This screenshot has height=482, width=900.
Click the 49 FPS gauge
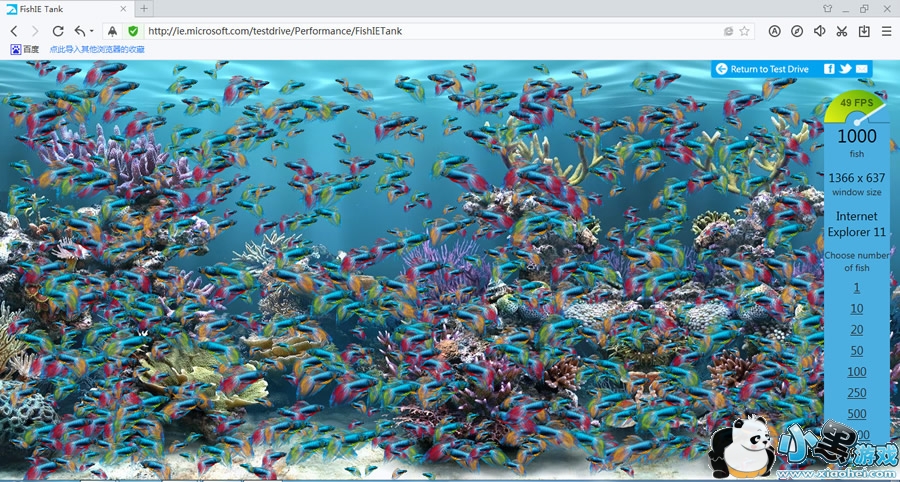point(856,107)
